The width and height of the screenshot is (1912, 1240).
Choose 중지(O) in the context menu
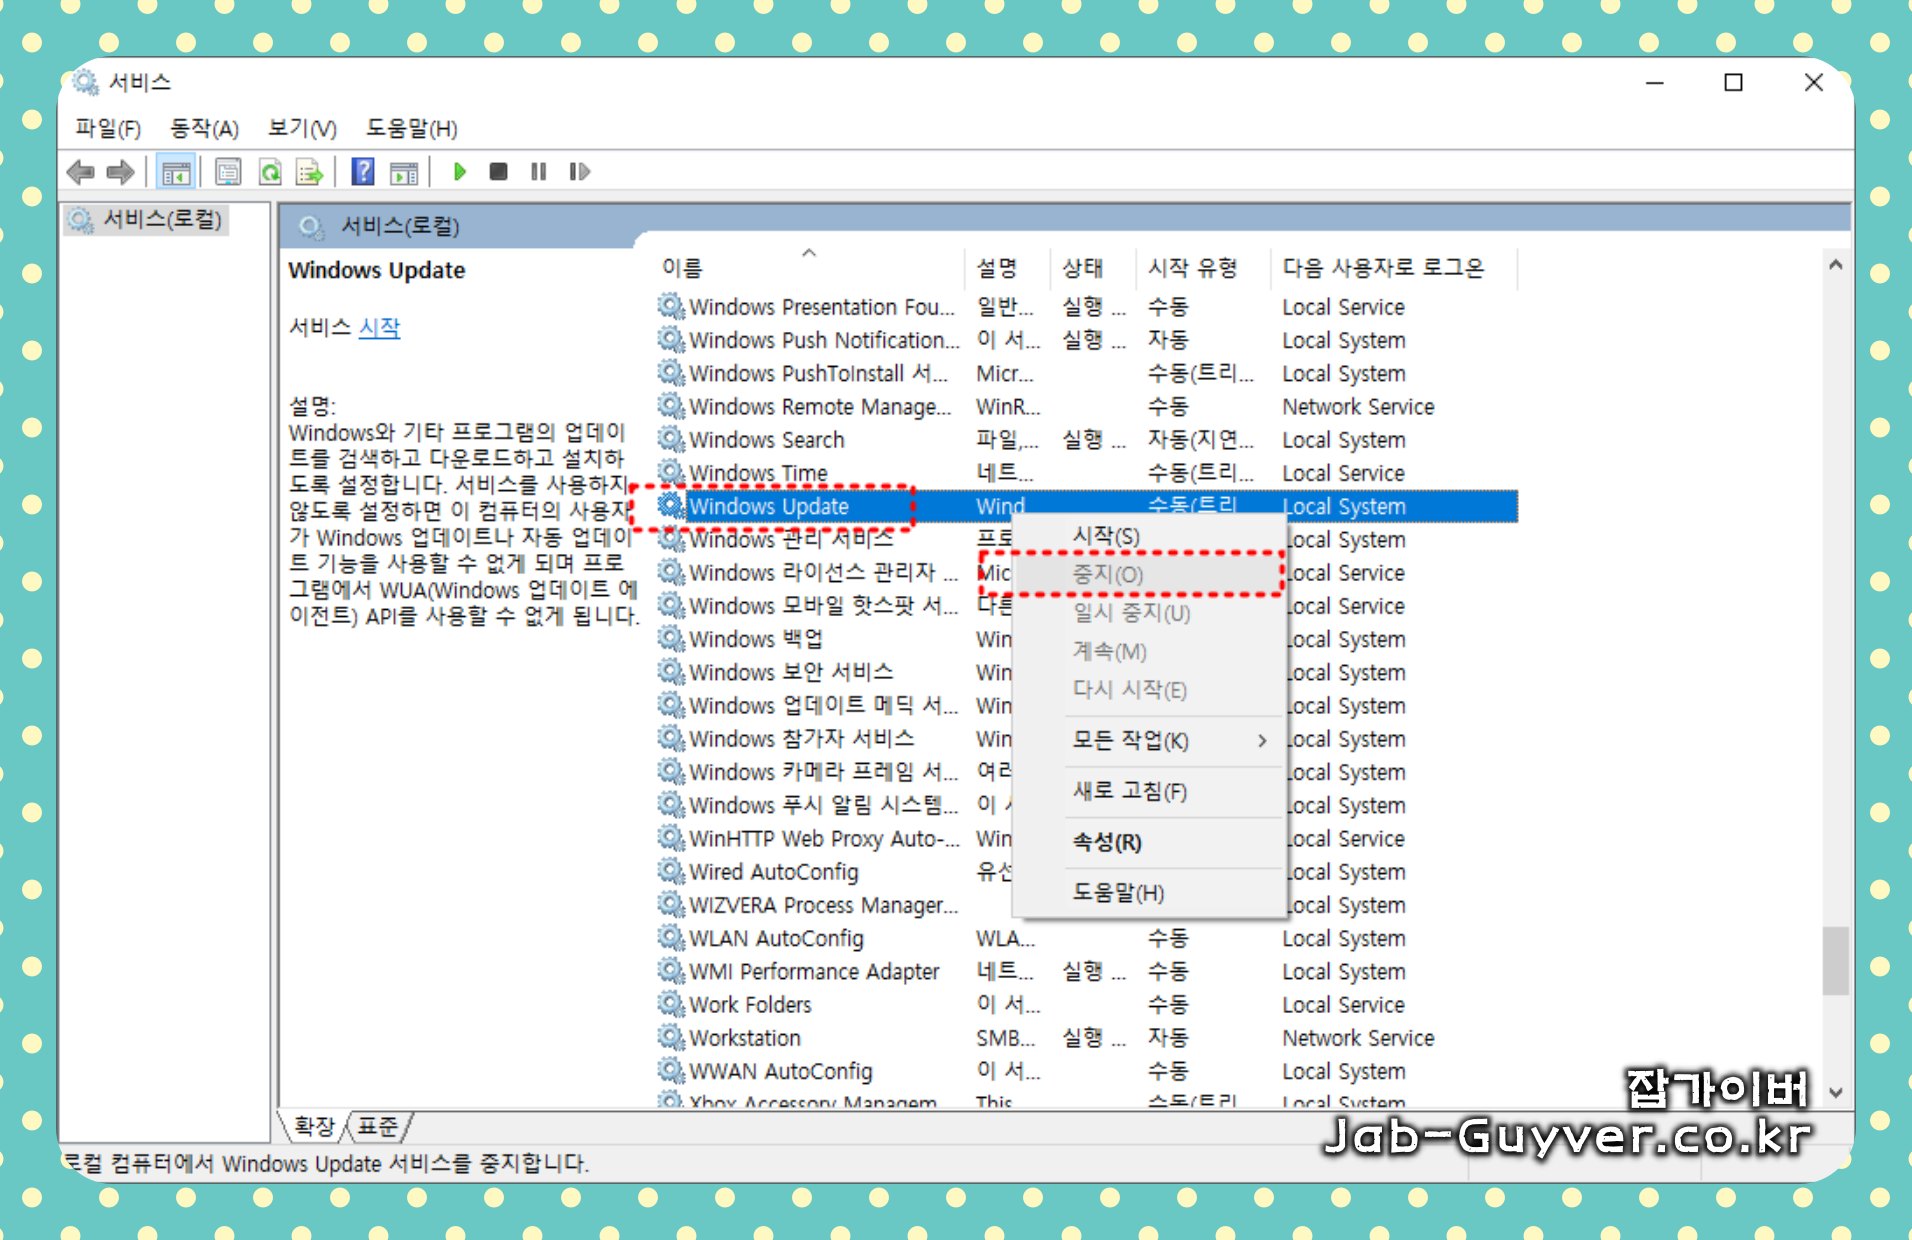[x=1149, y=574]
